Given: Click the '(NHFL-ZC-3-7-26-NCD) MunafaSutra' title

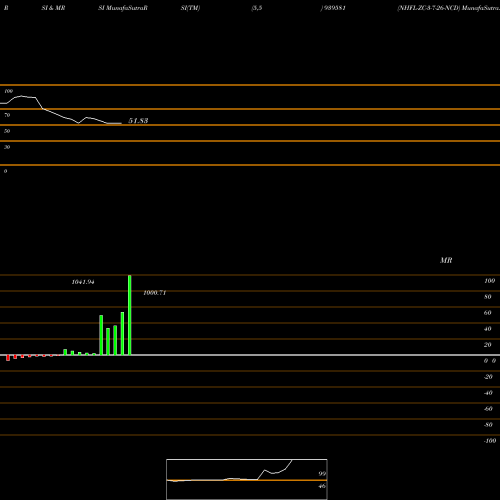Looking at the screenshot, I should point(448,8).
